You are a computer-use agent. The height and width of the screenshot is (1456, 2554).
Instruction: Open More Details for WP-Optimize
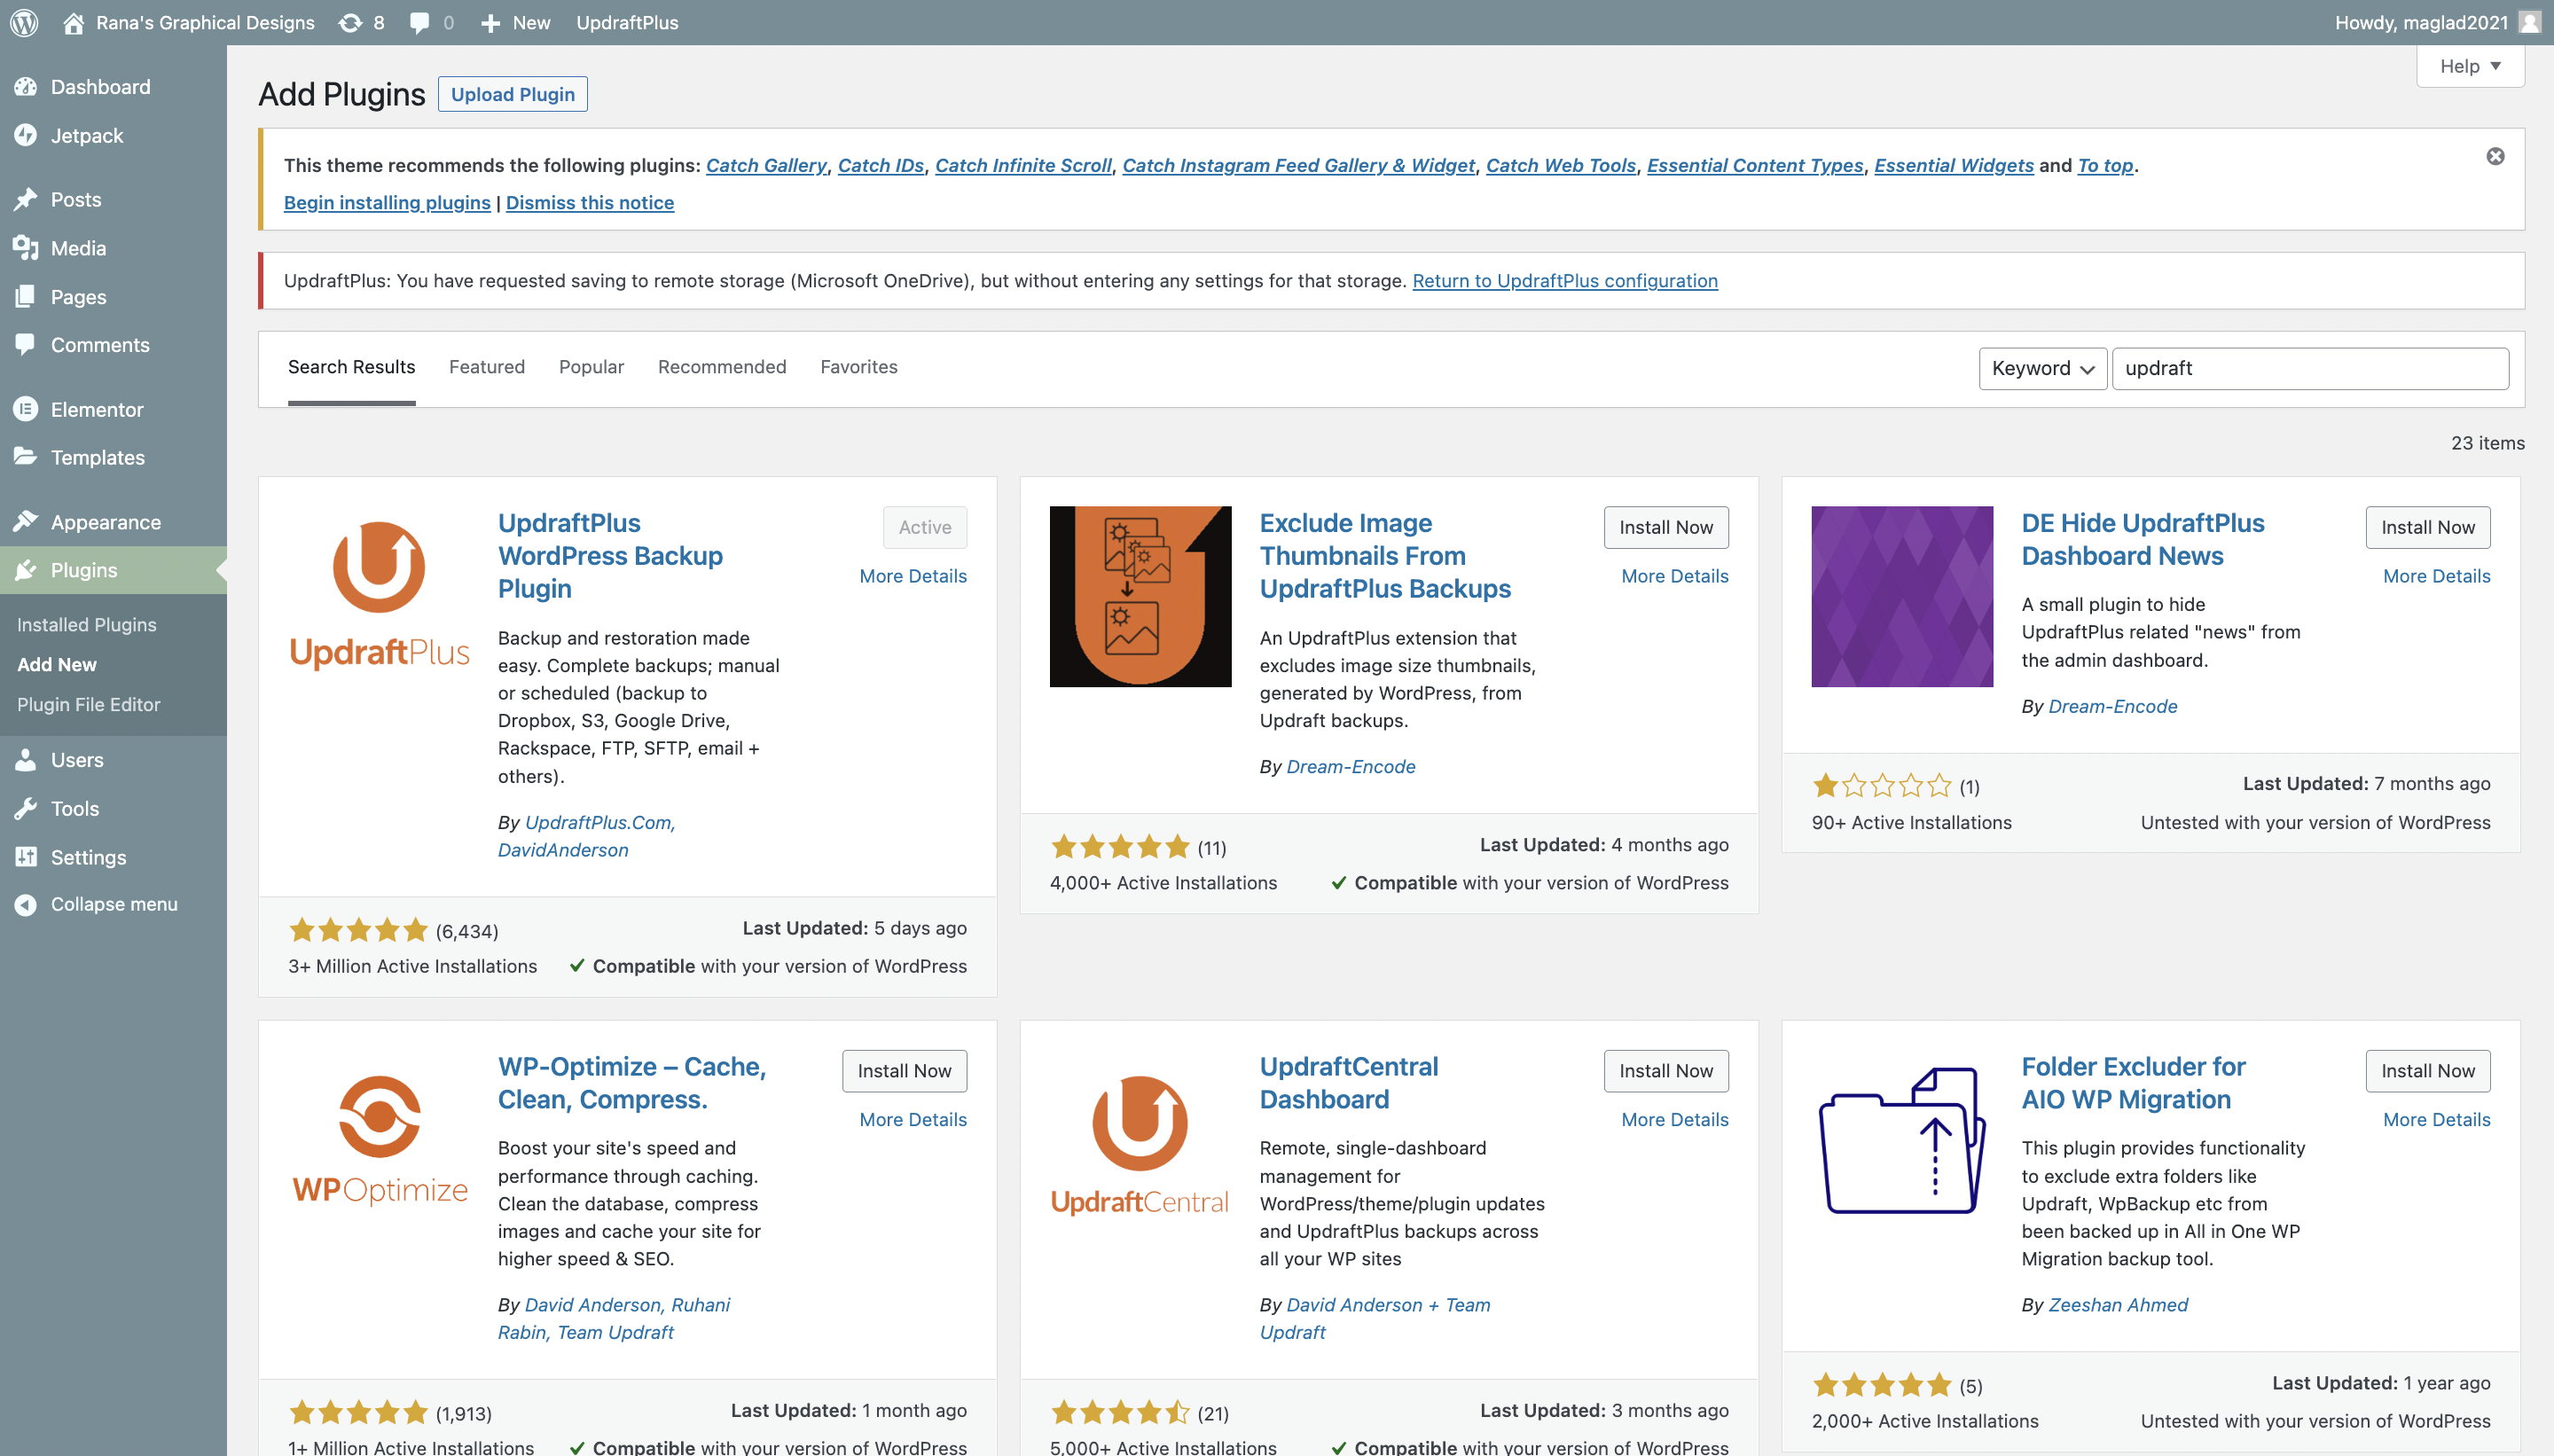coord(913,1120)
